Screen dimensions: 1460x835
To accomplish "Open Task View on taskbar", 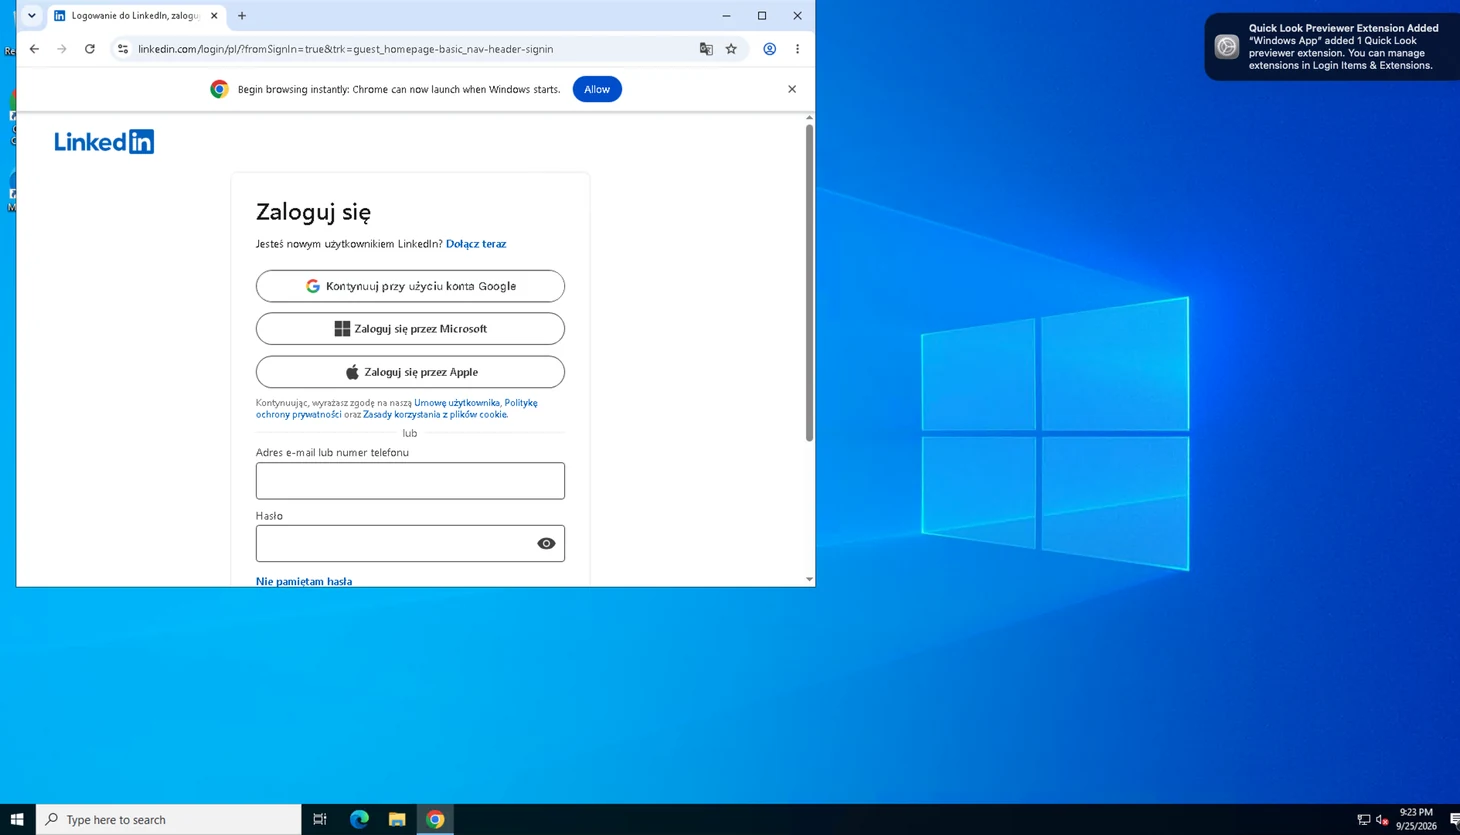I will (x=320, y=820).
